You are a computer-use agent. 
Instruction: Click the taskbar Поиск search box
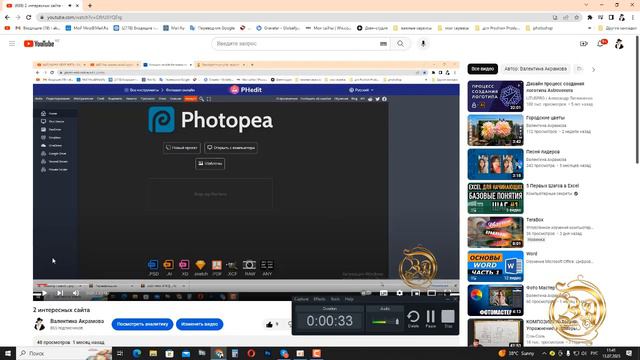tap(64, 353)
